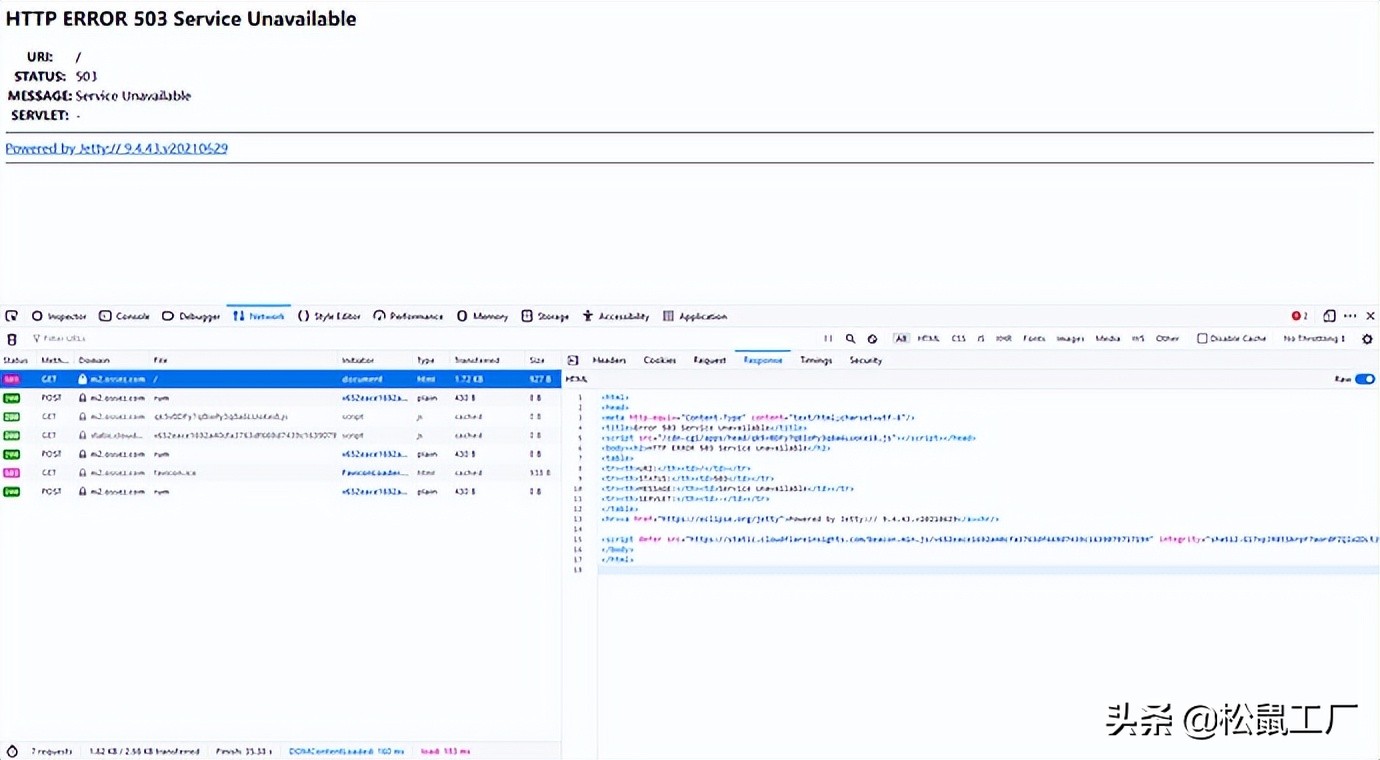Open the Memory tab

point(482,316)
